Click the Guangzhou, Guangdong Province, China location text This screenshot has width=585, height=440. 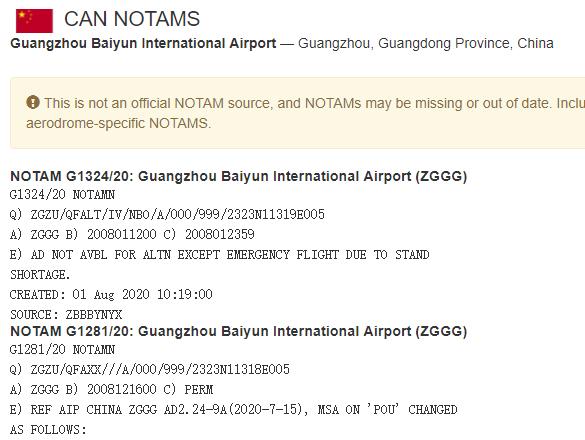point(426,44)
